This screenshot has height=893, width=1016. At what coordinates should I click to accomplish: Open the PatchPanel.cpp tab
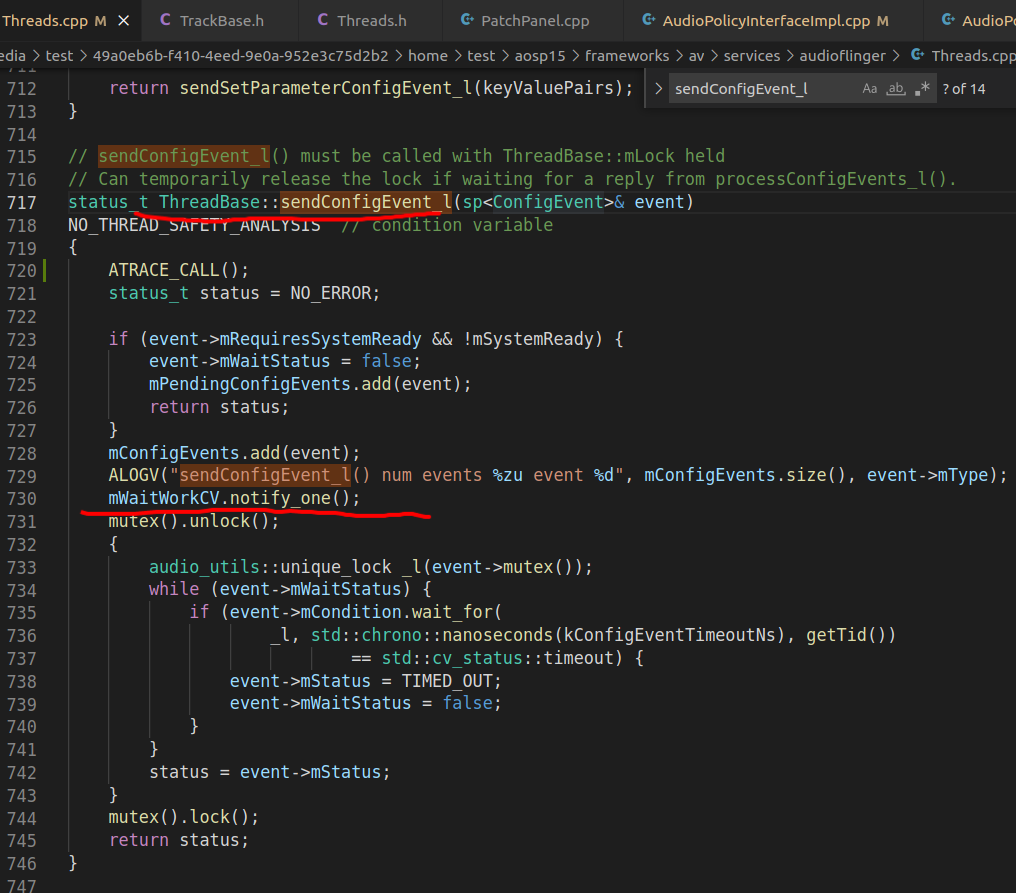535,21
